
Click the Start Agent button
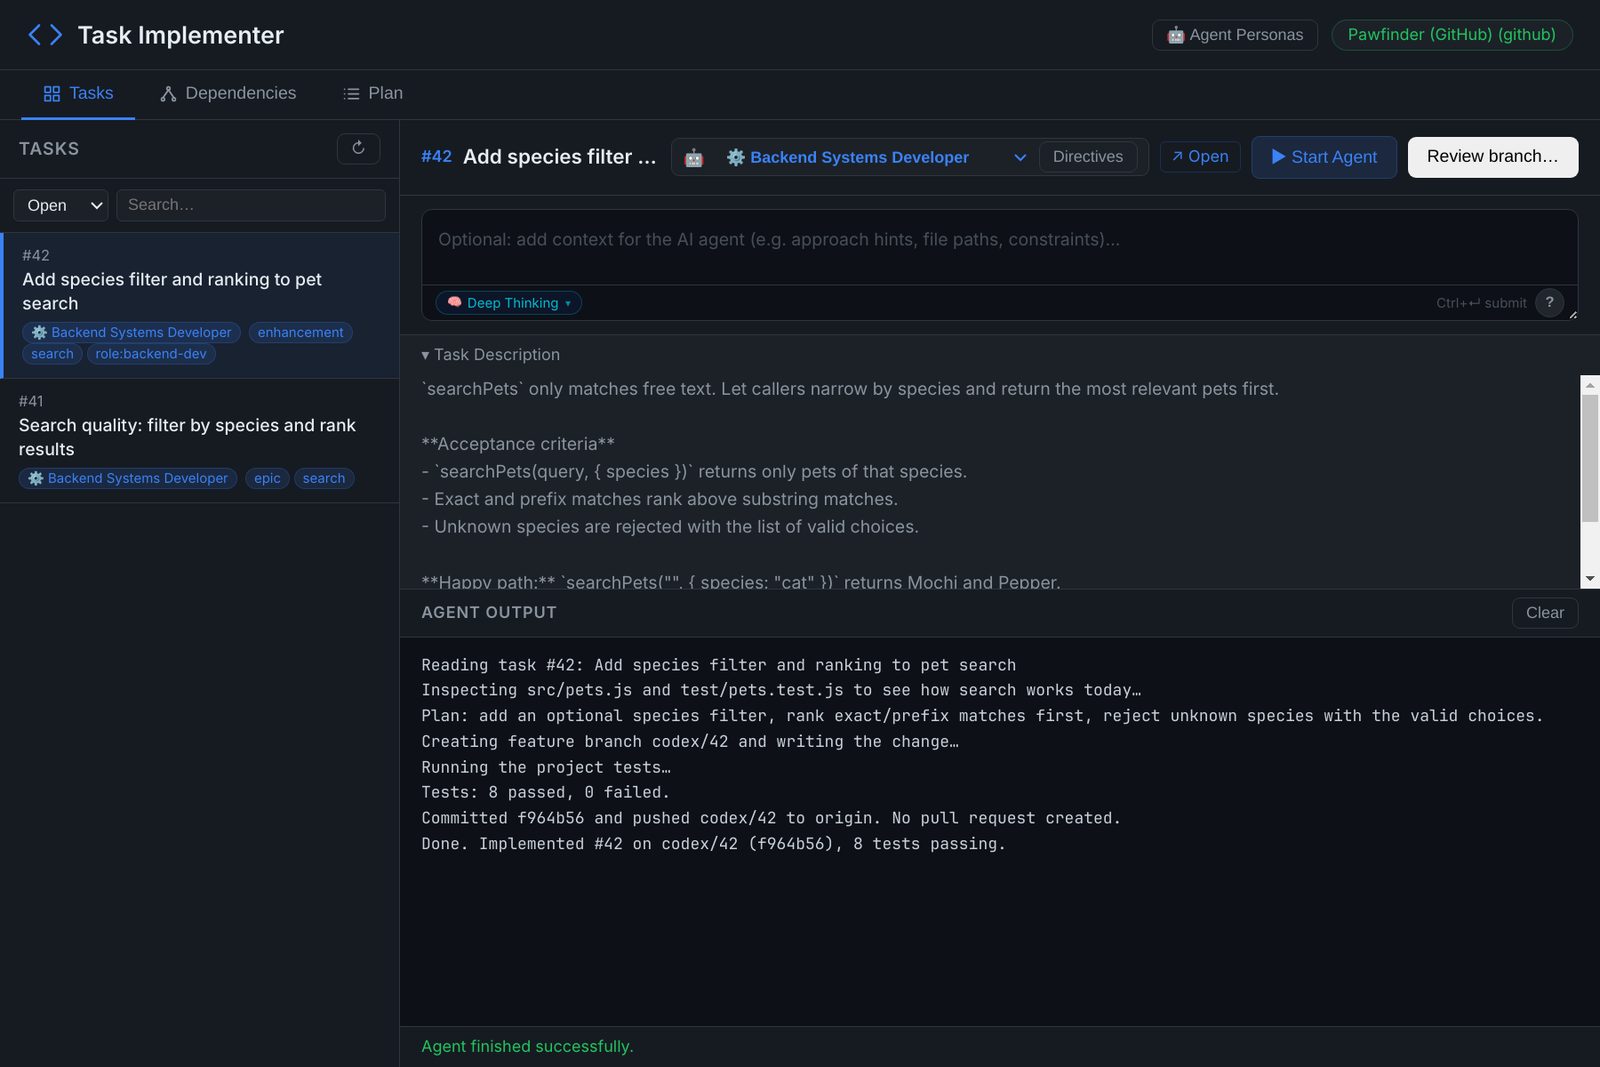1324,157
